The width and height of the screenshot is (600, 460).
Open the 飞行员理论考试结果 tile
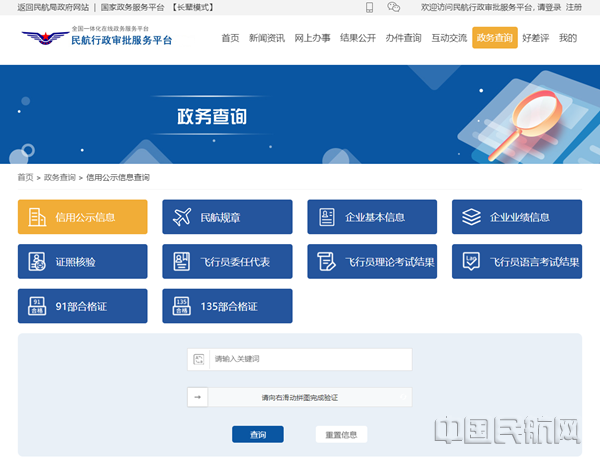click(372, 262)
